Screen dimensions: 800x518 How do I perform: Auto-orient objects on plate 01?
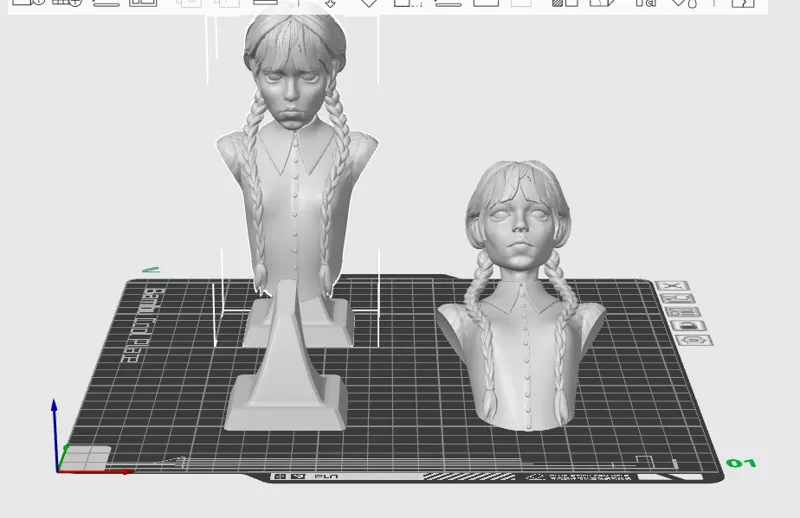pyautogui.click(x=677, y=299)
